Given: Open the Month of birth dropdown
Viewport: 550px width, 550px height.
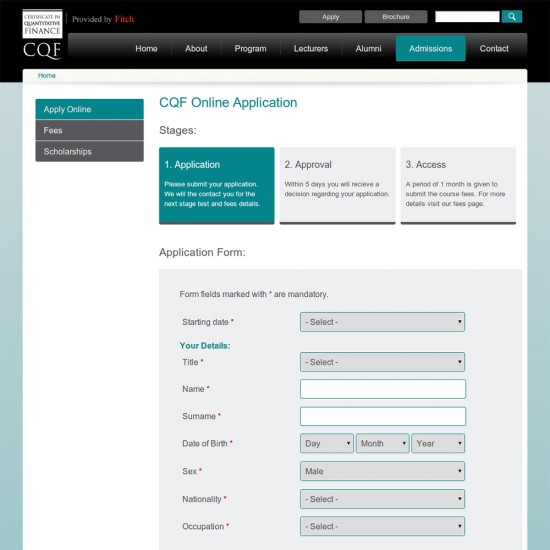Looking at the screenshot, I should click(382, 443).
